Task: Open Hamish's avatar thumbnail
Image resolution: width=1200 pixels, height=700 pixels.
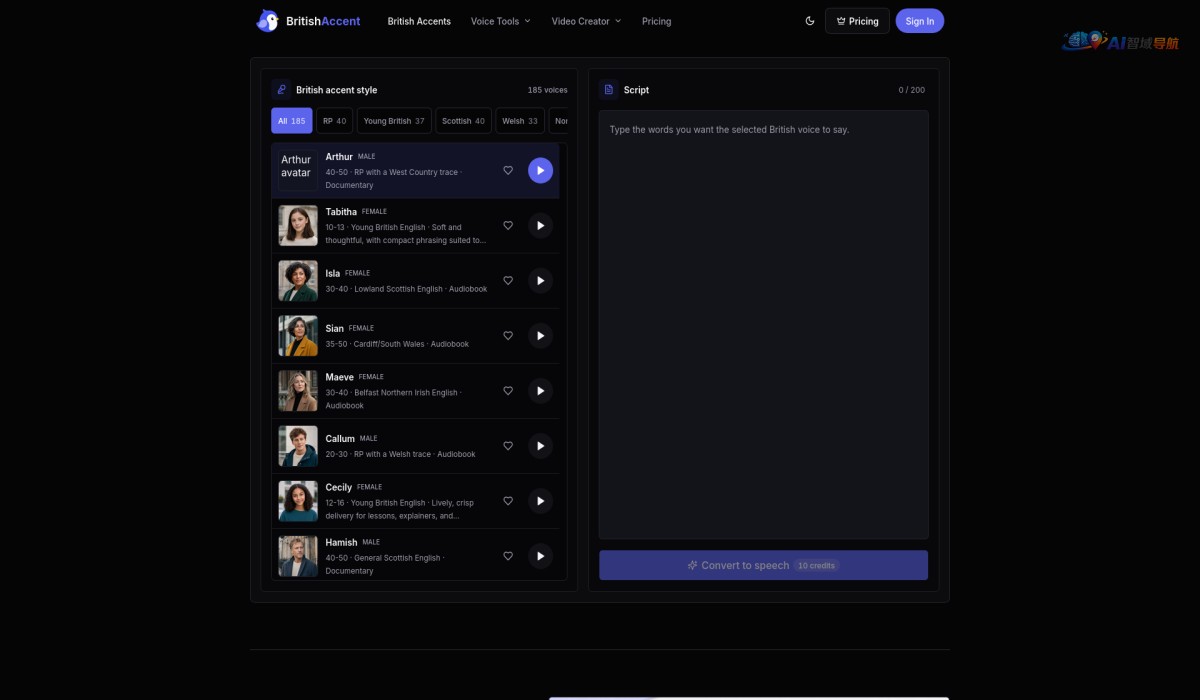Action: pyautogui.click(x=298, y=556)
